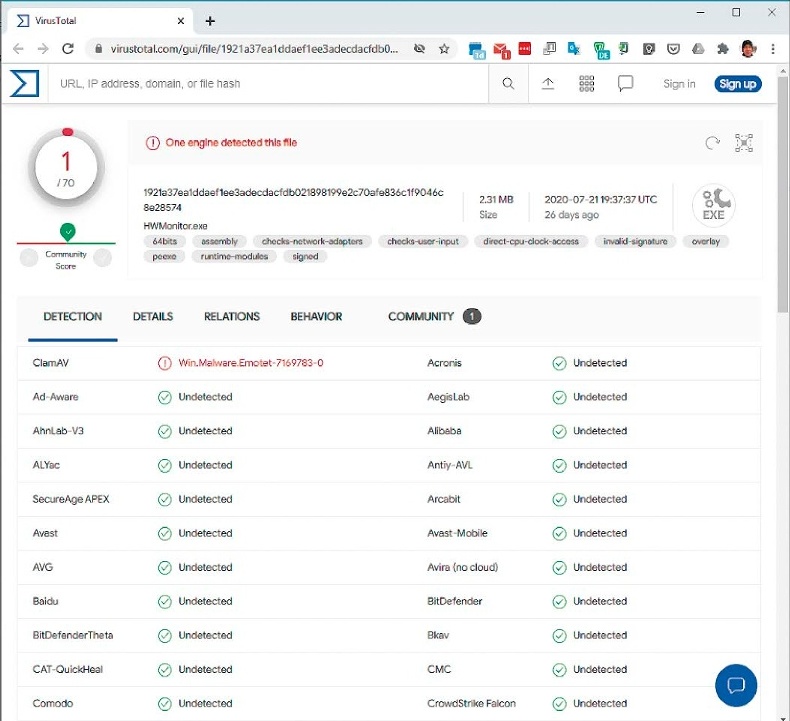Viewport: 790px width, 721px height.
Task: Click the Sign up button
Action: point(738,84)
